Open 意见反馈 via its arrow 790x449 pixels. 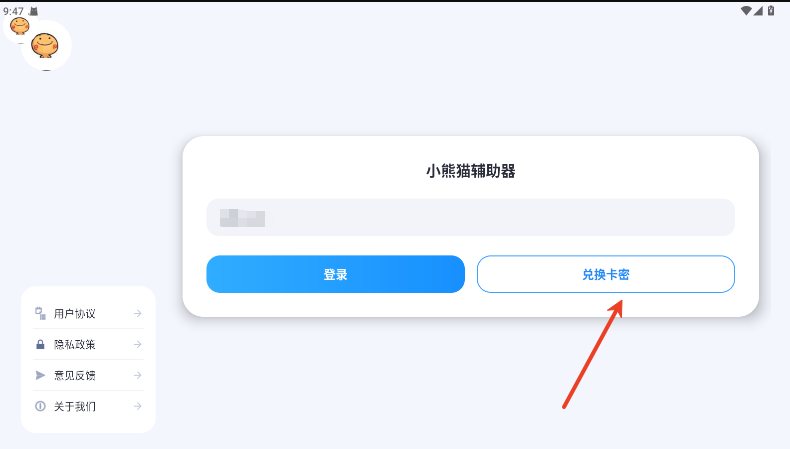click(138, 375)
